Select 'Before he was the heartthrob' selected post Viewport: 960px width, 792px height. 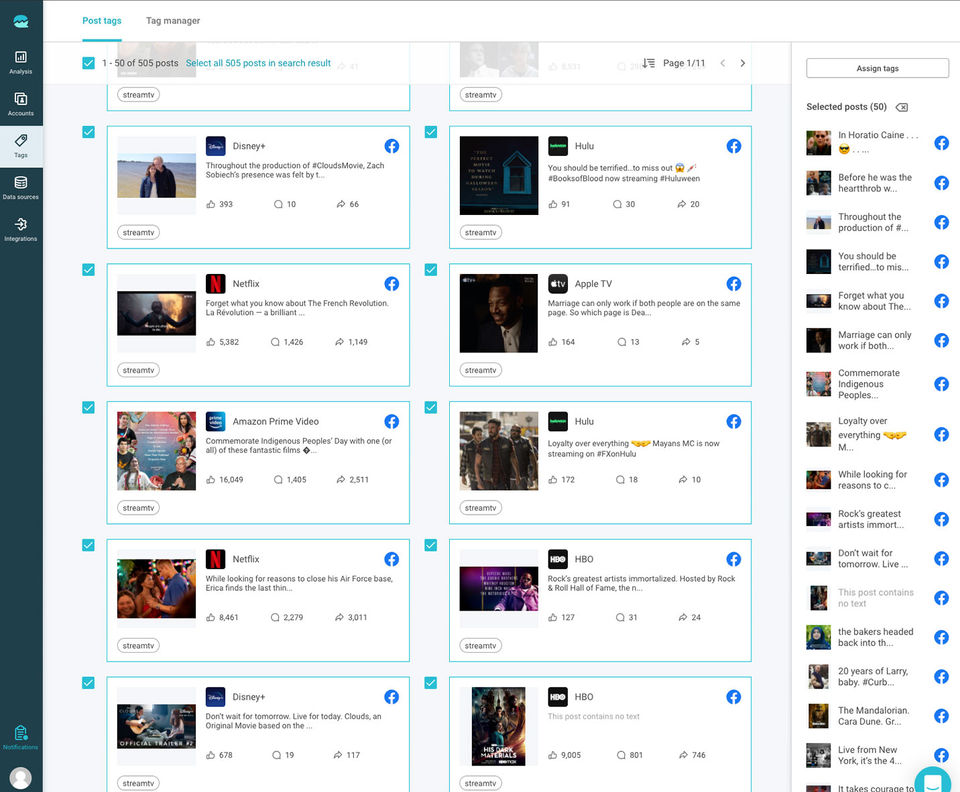click(877, 183)
